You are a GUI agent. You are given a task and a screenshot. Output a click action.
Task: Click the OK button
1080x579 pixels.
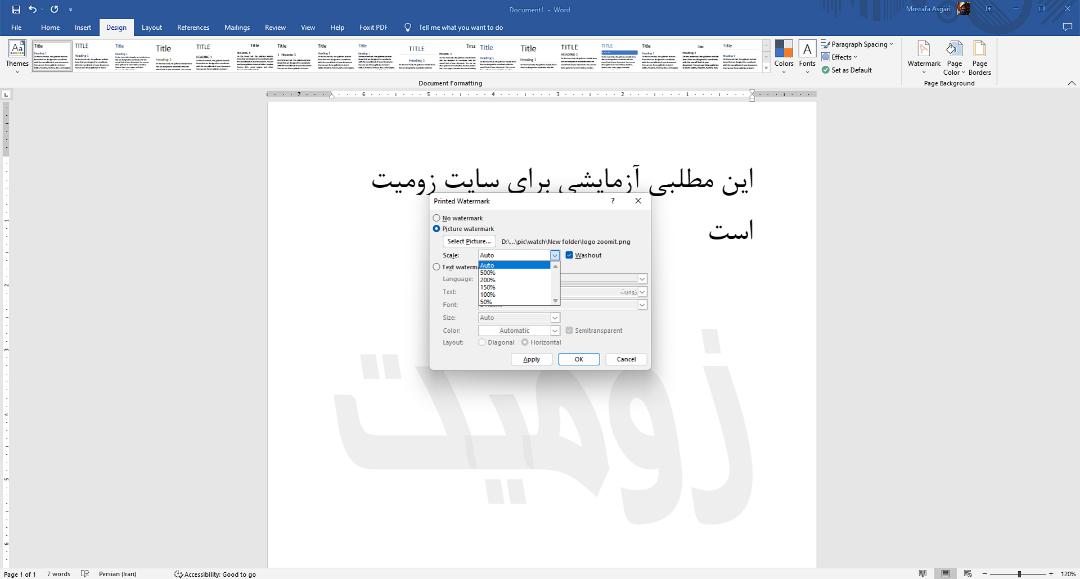[x=579, y=359]
